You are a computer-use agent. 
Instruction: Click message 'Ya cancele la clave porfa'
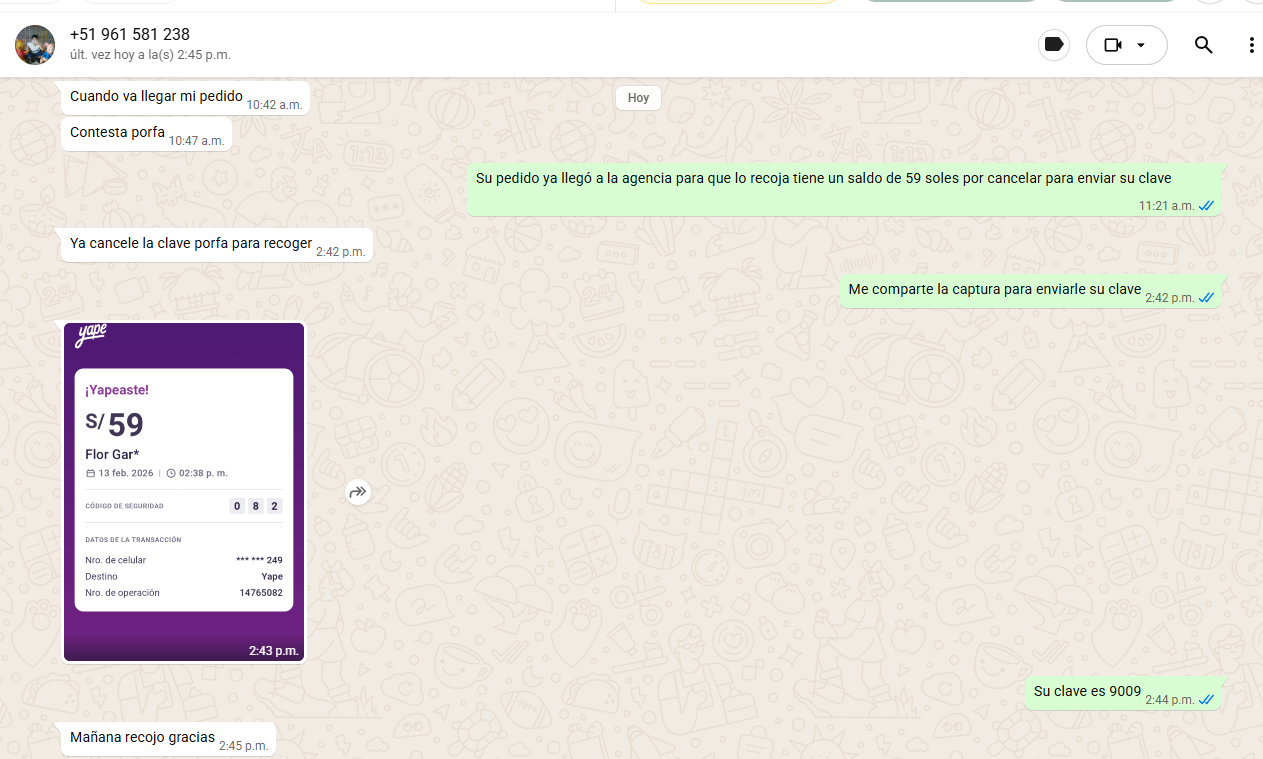(190, 243)
